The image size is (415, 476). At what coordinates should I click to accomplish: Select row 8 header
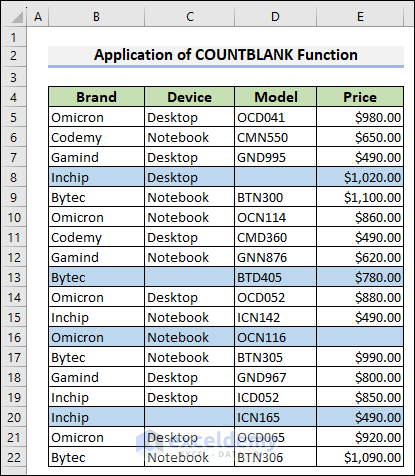pyautogui.click(x=14, y=177)
